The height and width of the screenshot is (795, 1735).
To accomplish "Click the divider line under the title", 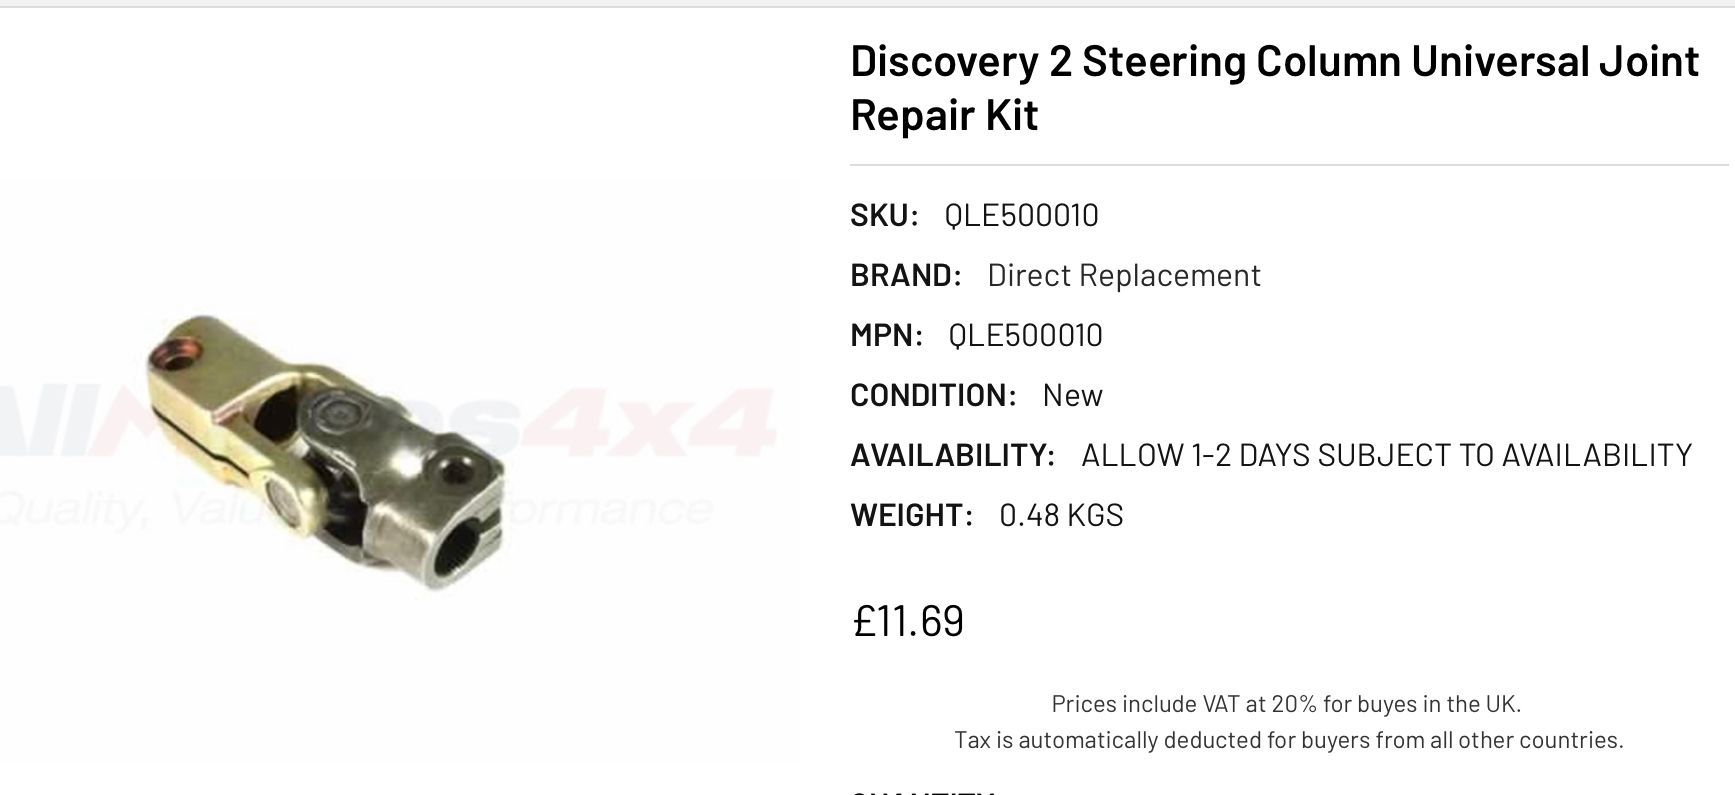I will [1289, 164].
